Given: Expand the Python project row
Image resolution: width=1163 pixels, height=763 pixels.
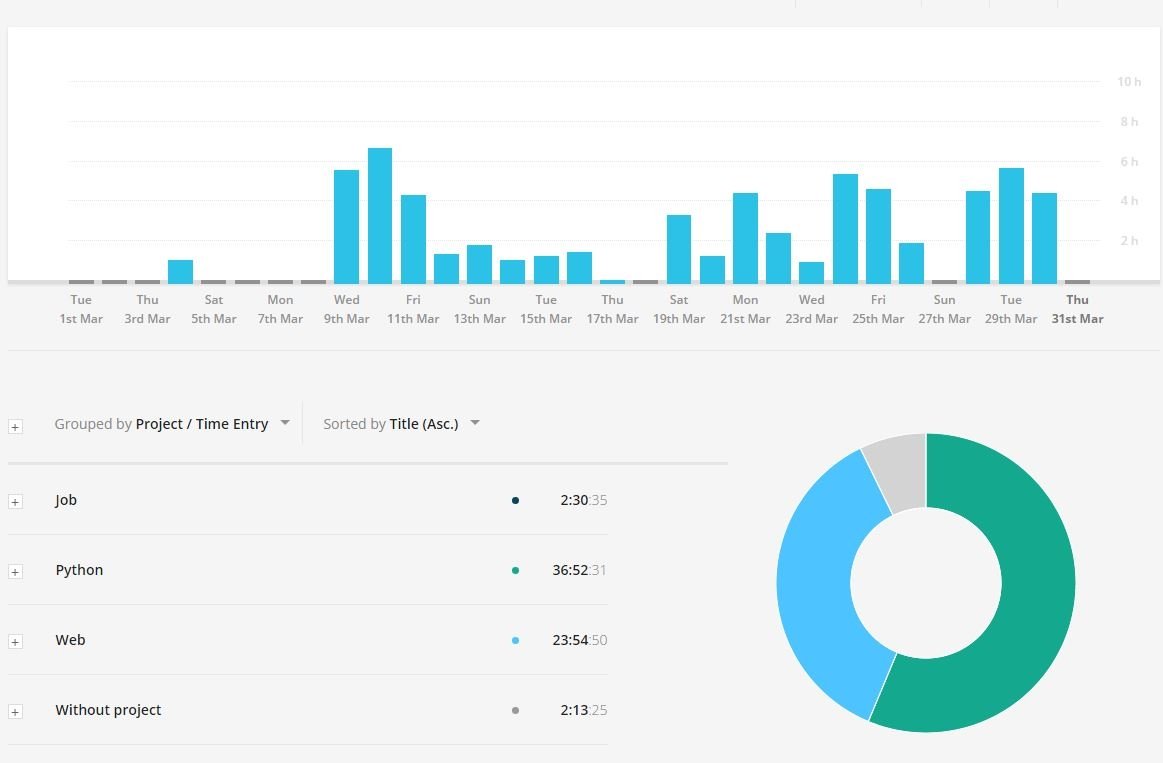Looking at the screenshot, I should click(15, 571).
